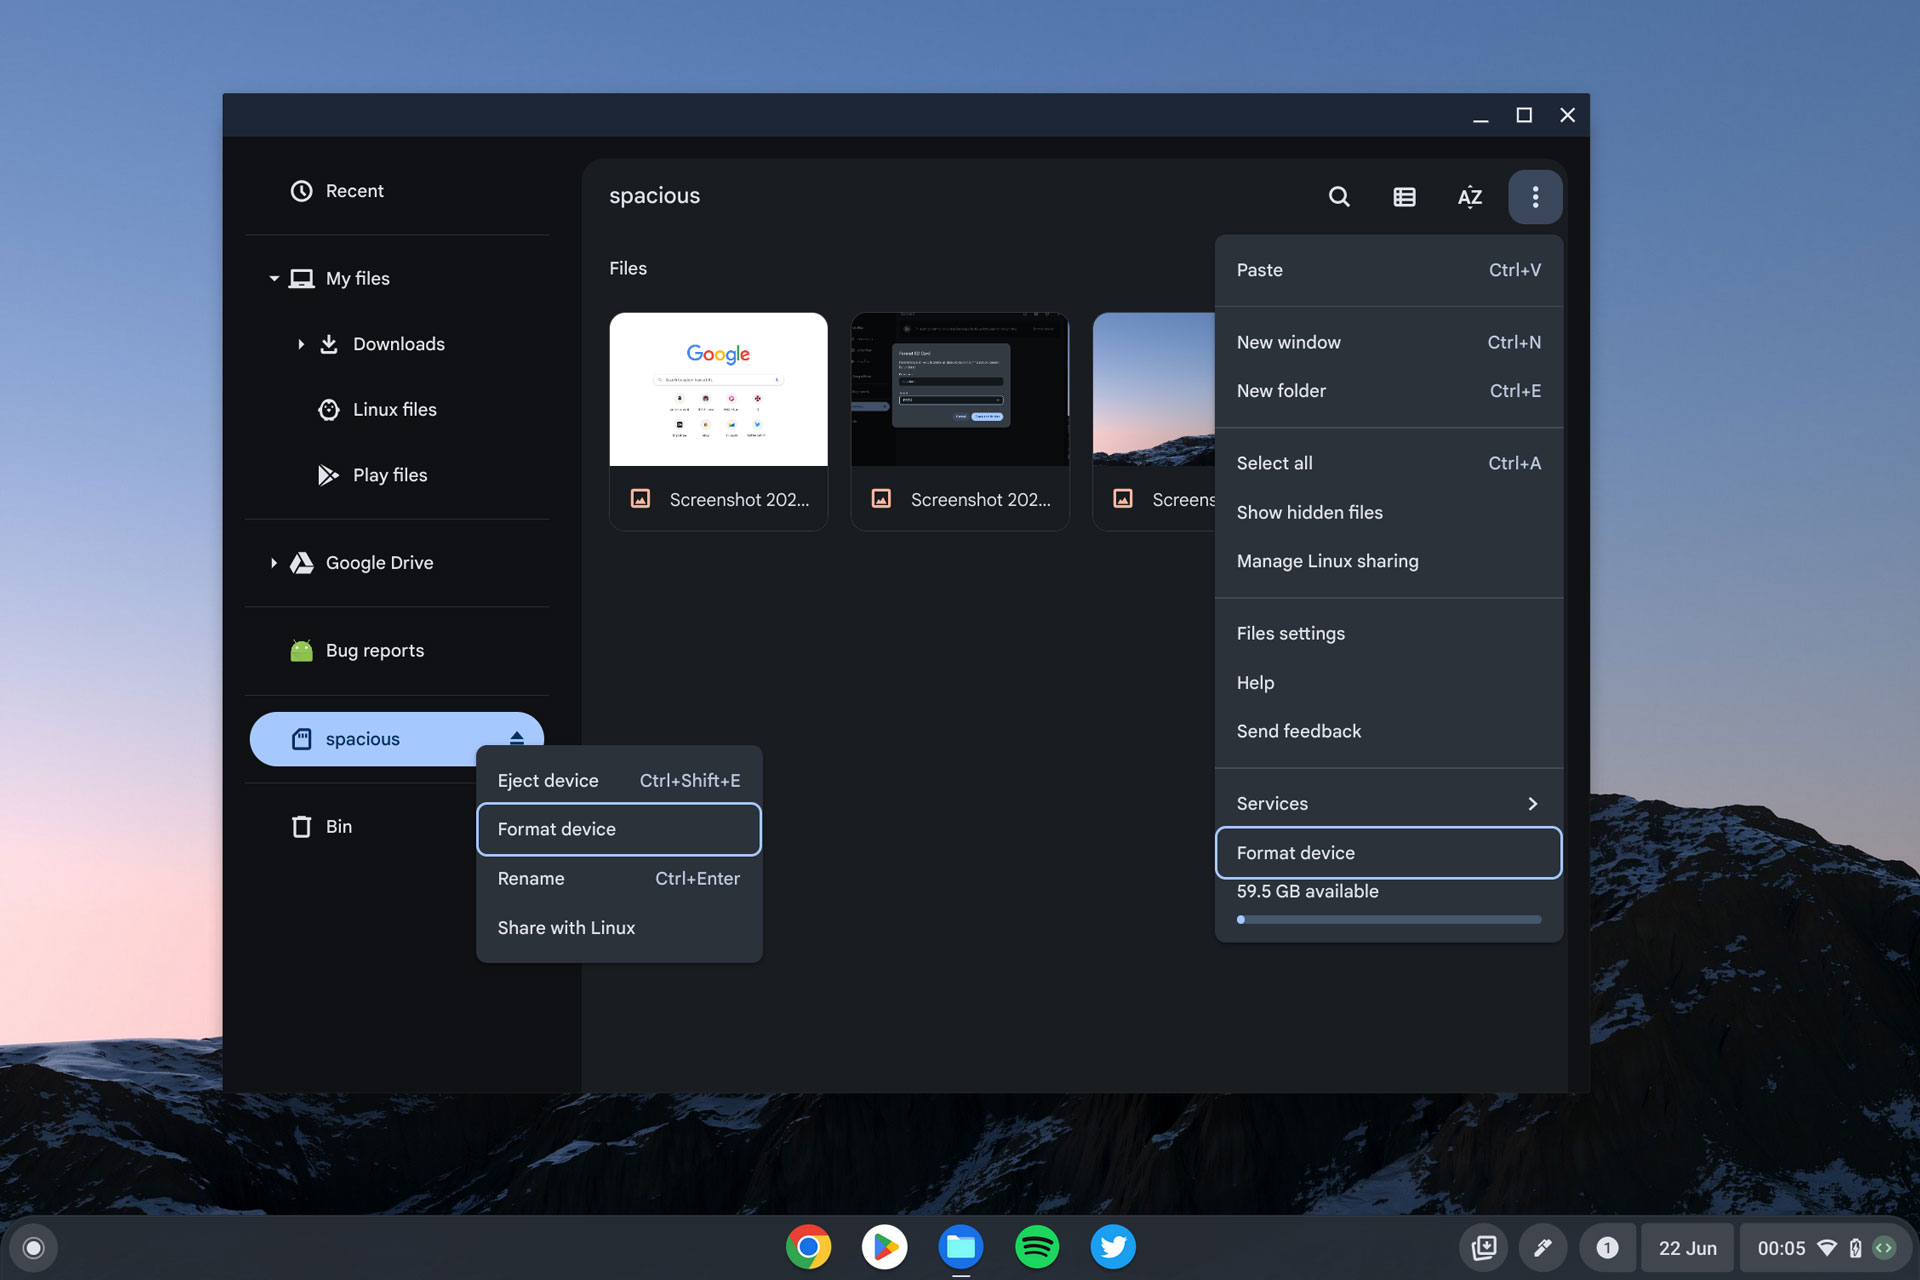The image size is (1920, 1280).
Task: Click the Recent sidebar label
Action: (x=355, y=191)
